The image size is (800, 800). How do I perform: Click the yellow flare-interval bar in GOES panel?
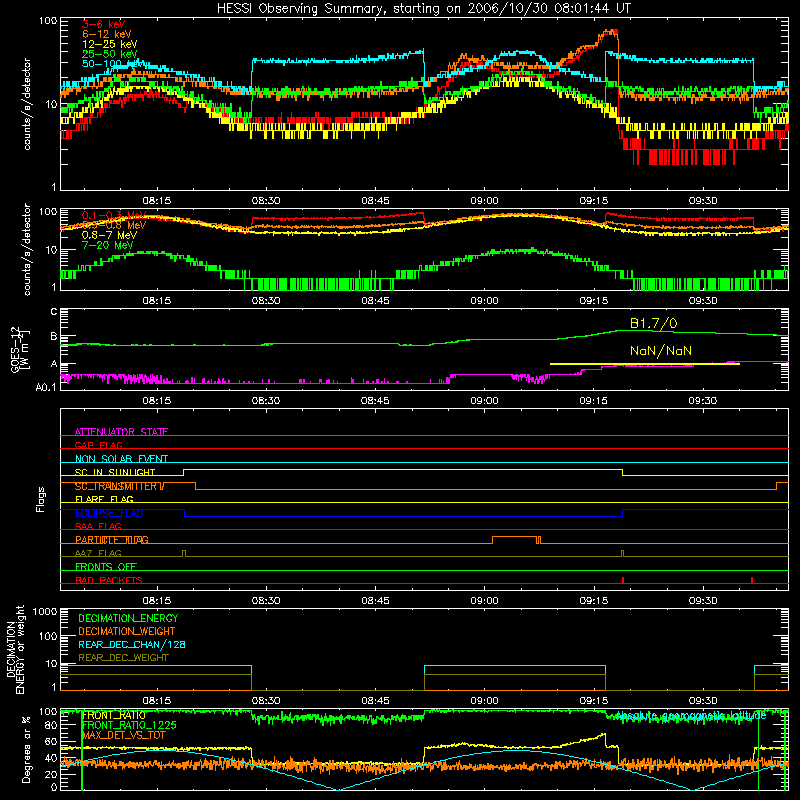click(x=645, y=364)
